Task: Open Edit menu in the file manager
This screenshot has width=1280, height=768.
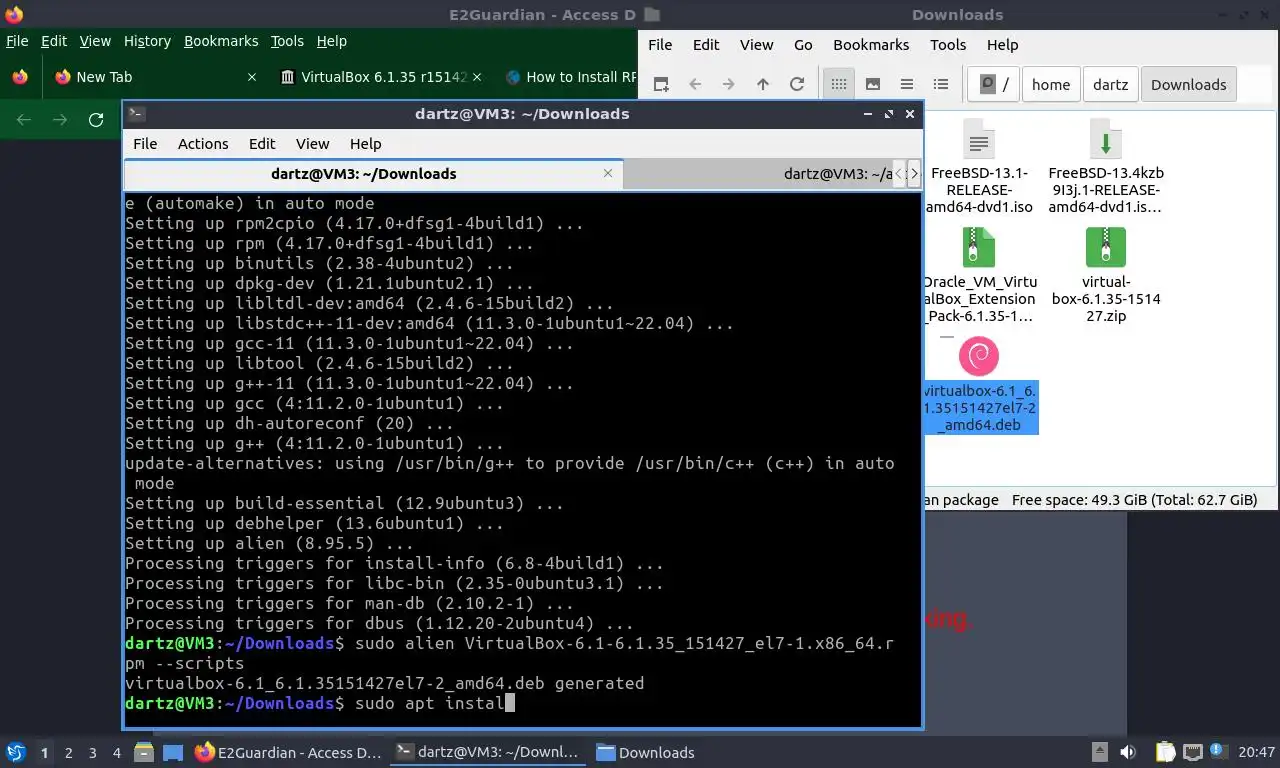Action: (x=706, y=45)
